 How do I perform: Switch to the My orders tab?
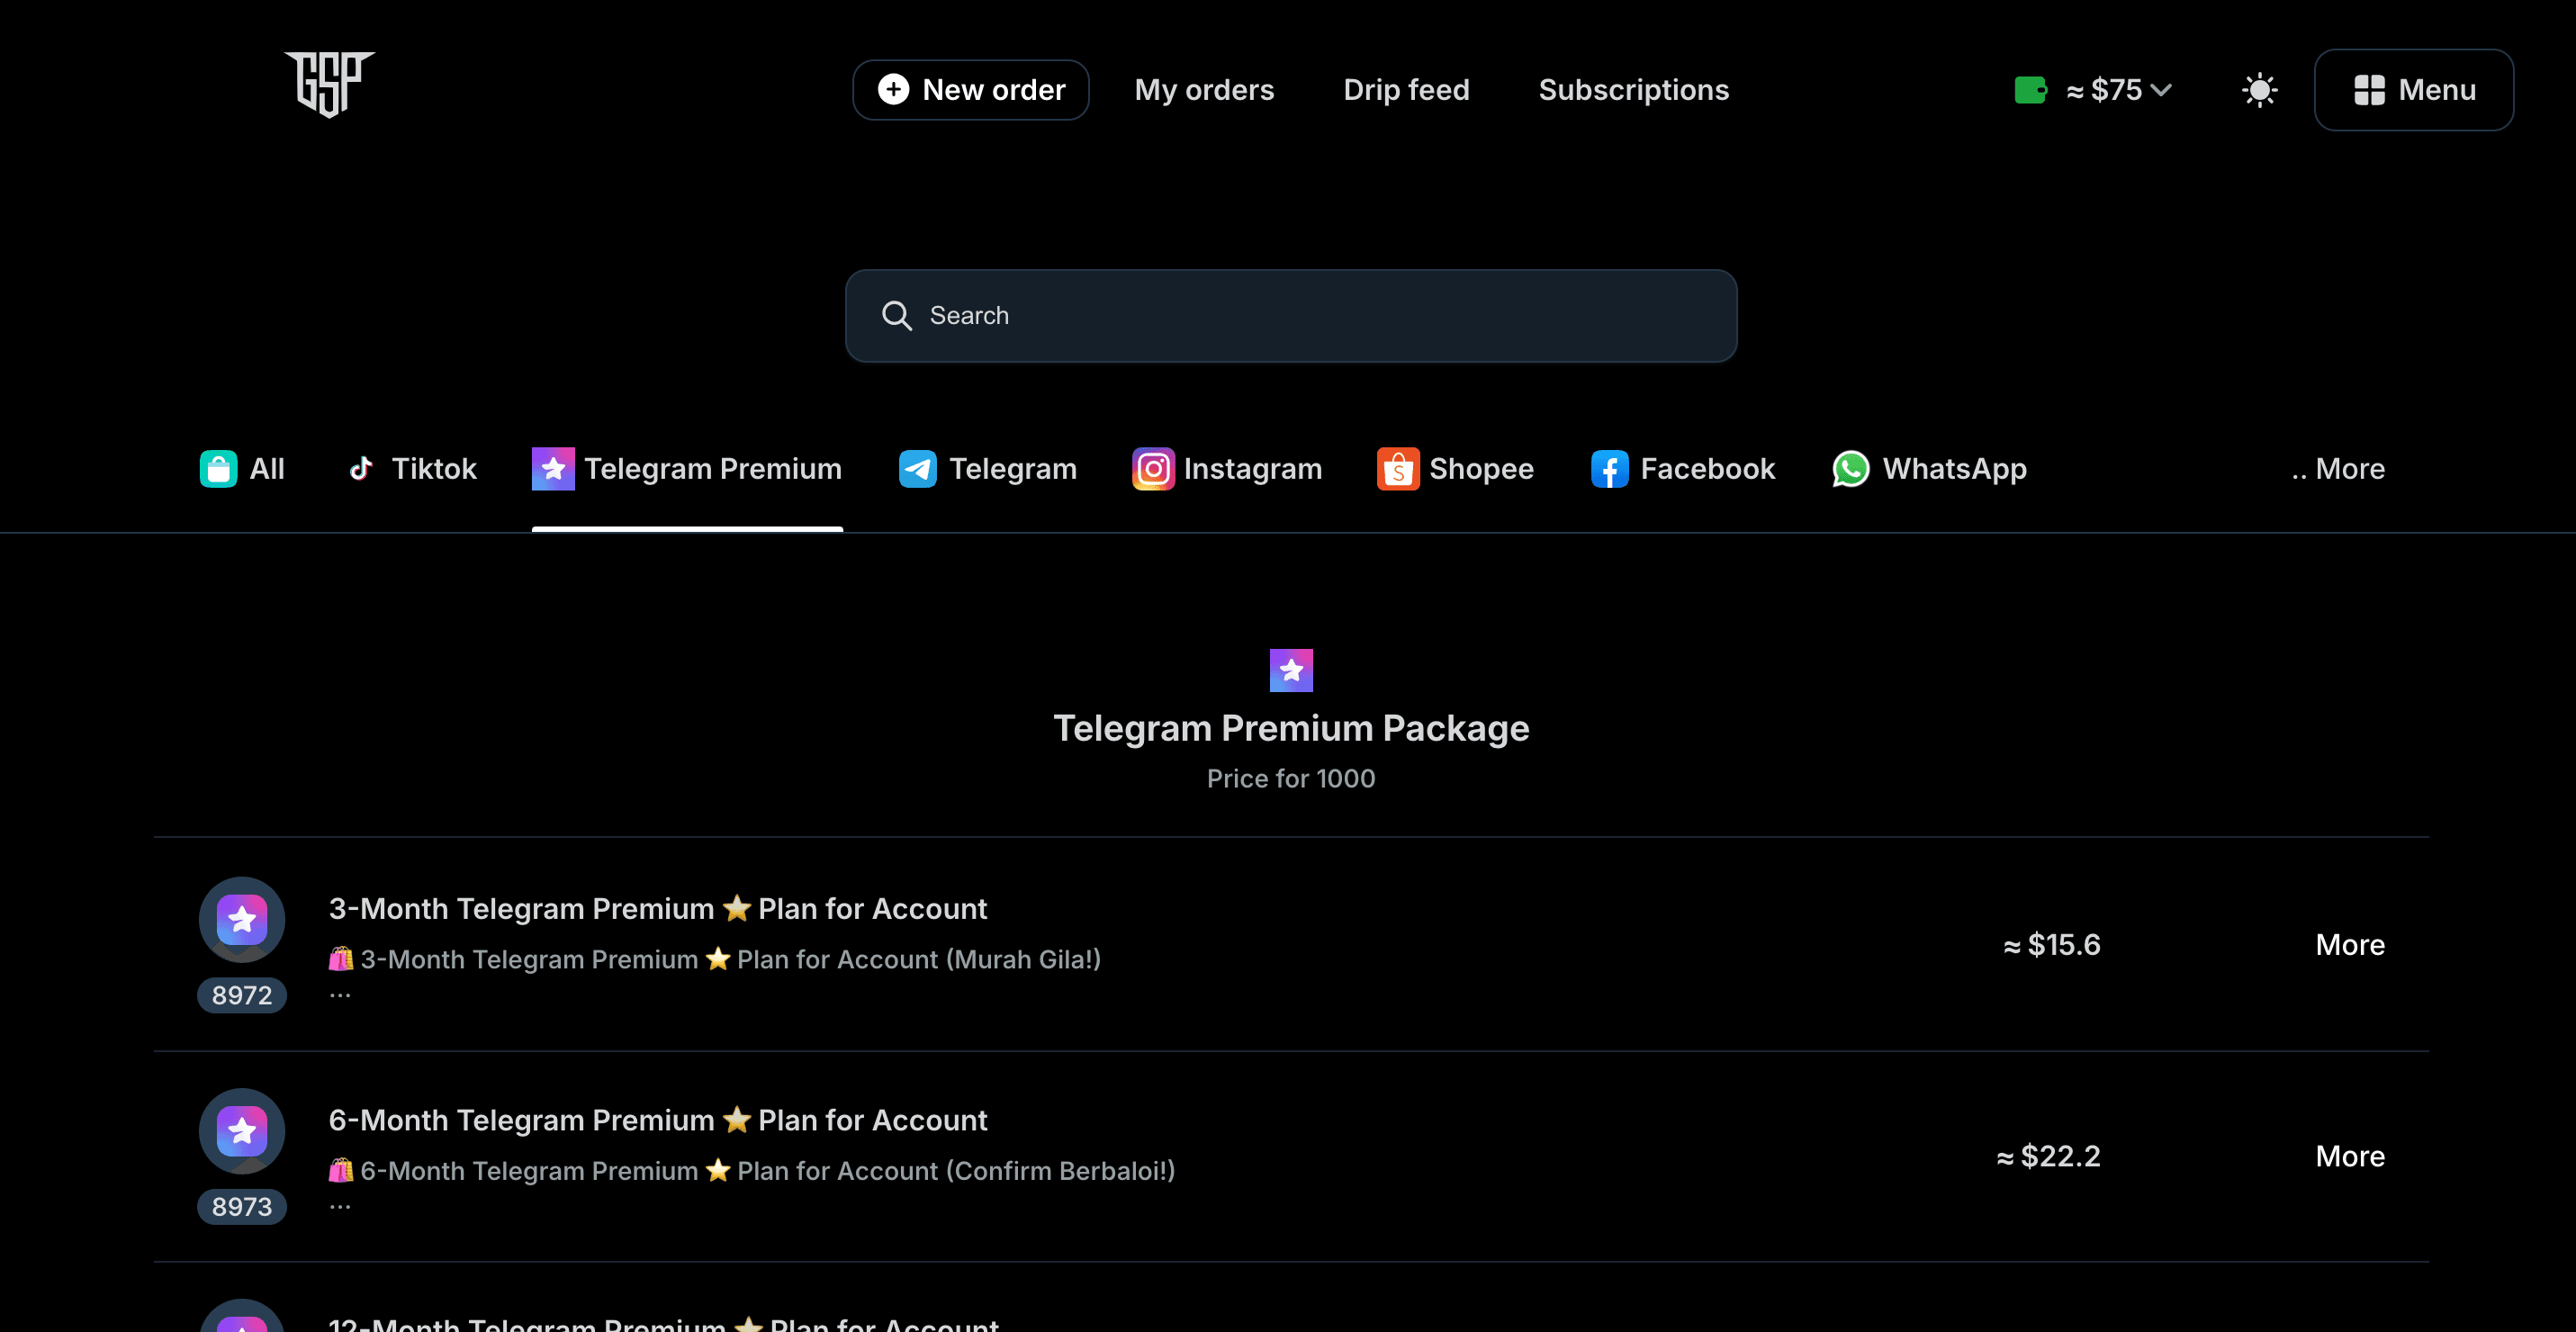1204,89
